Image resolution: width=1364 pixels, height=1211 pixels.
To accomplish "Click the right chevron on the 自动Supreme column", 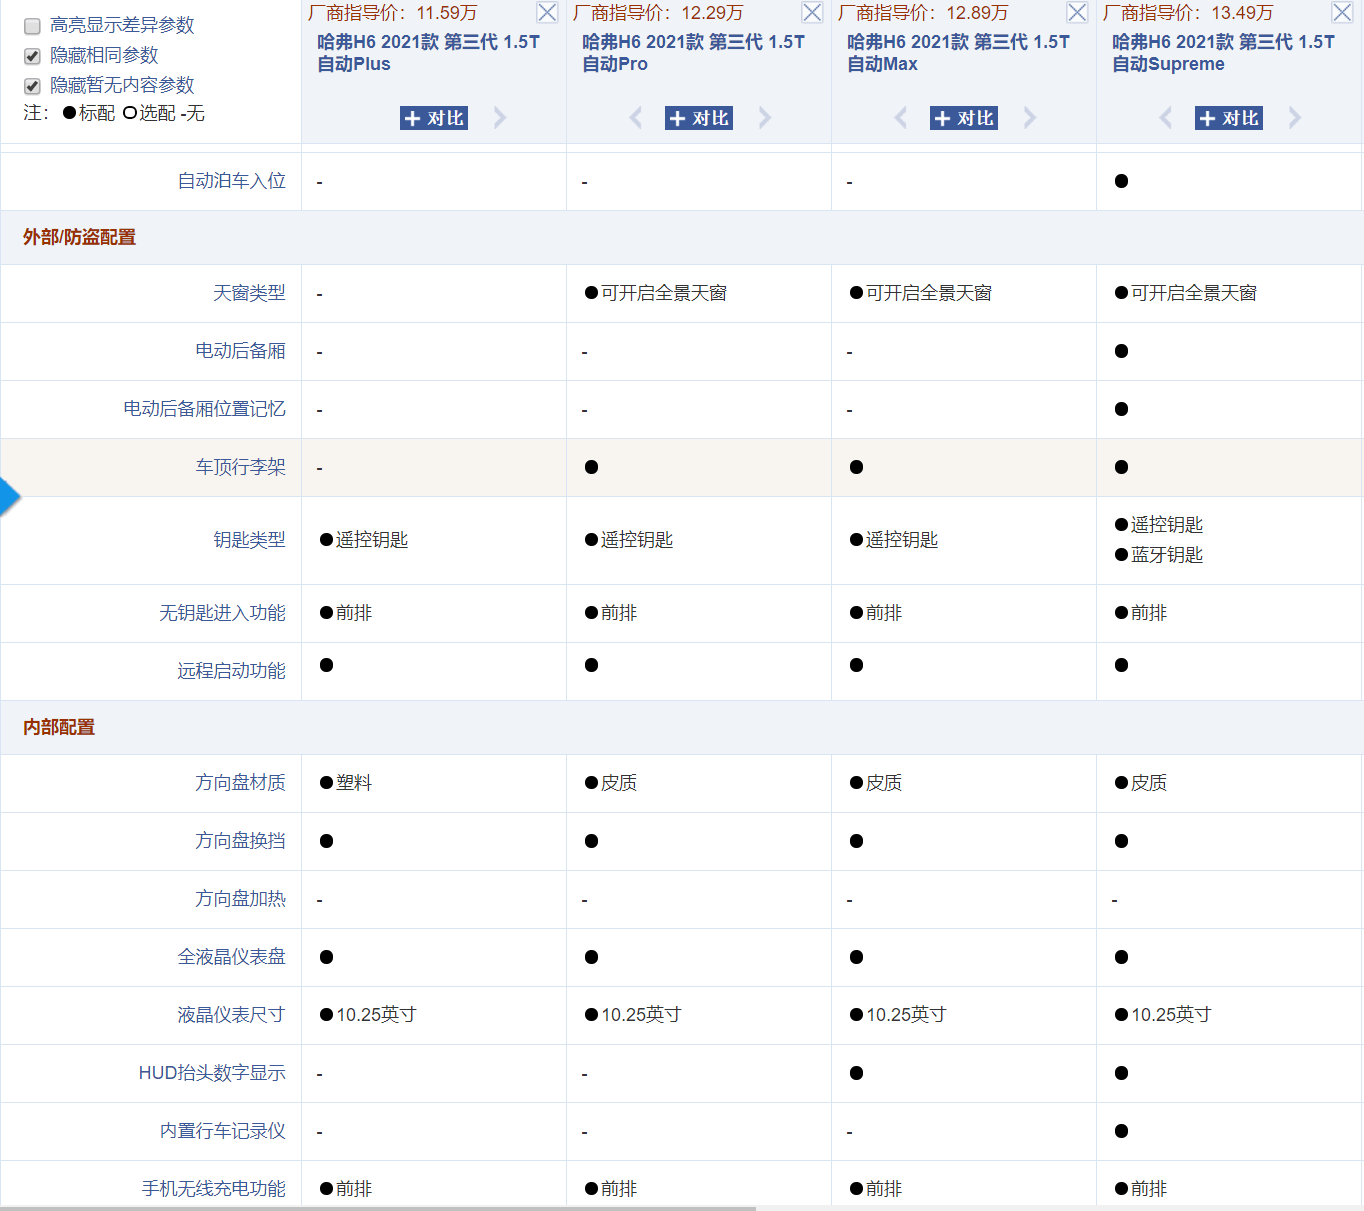I will click(1294, 117).
